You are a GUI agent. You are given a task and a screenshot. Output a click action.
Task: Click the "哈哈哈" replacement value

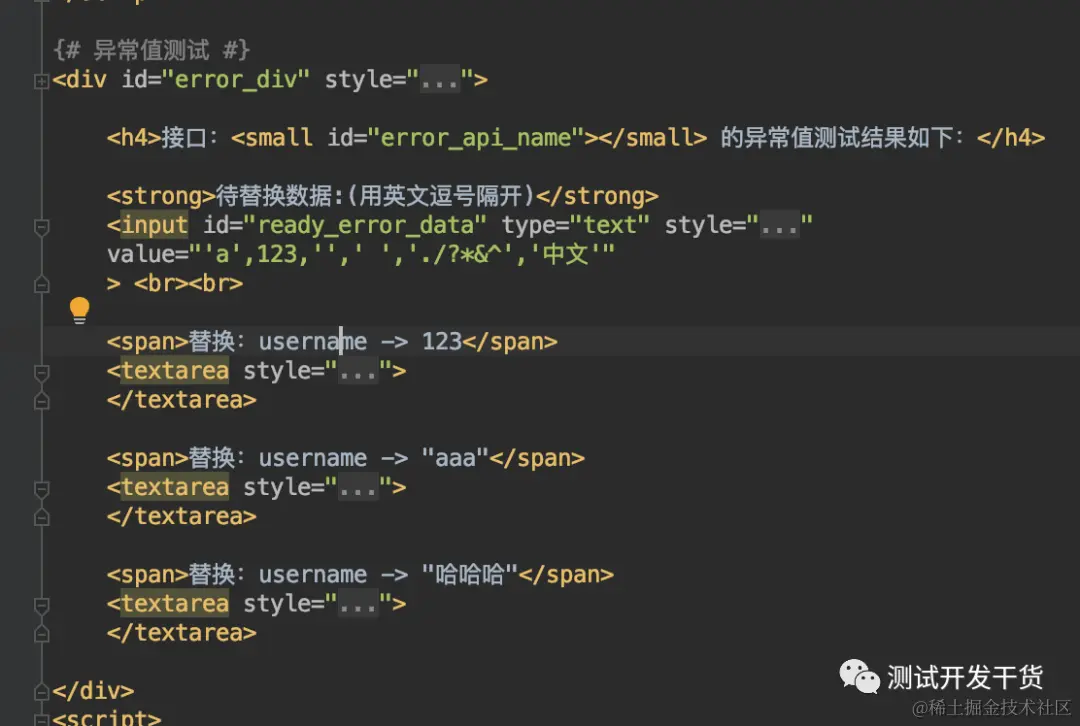coord(470,575)
